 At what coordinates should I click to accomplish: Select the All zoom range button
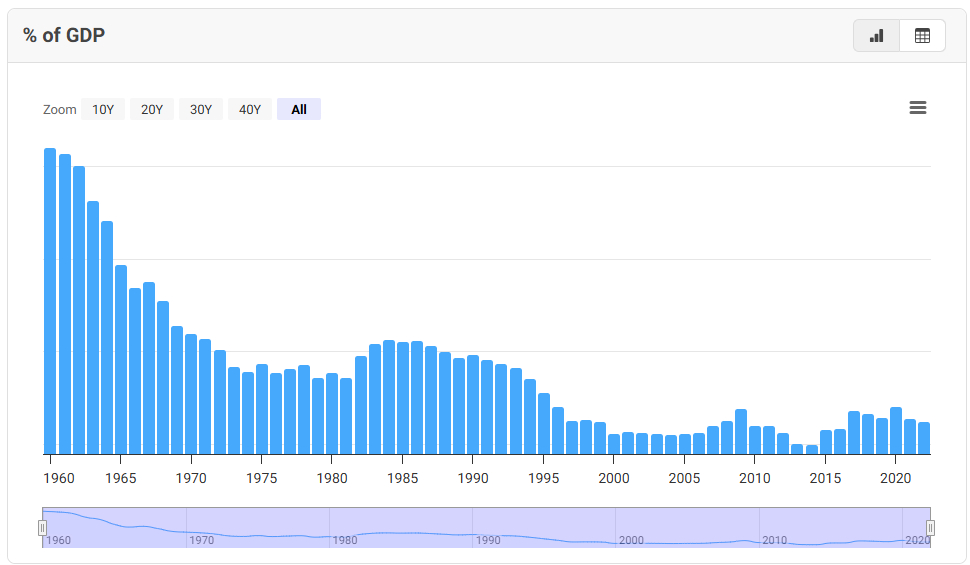coord(299,110)
